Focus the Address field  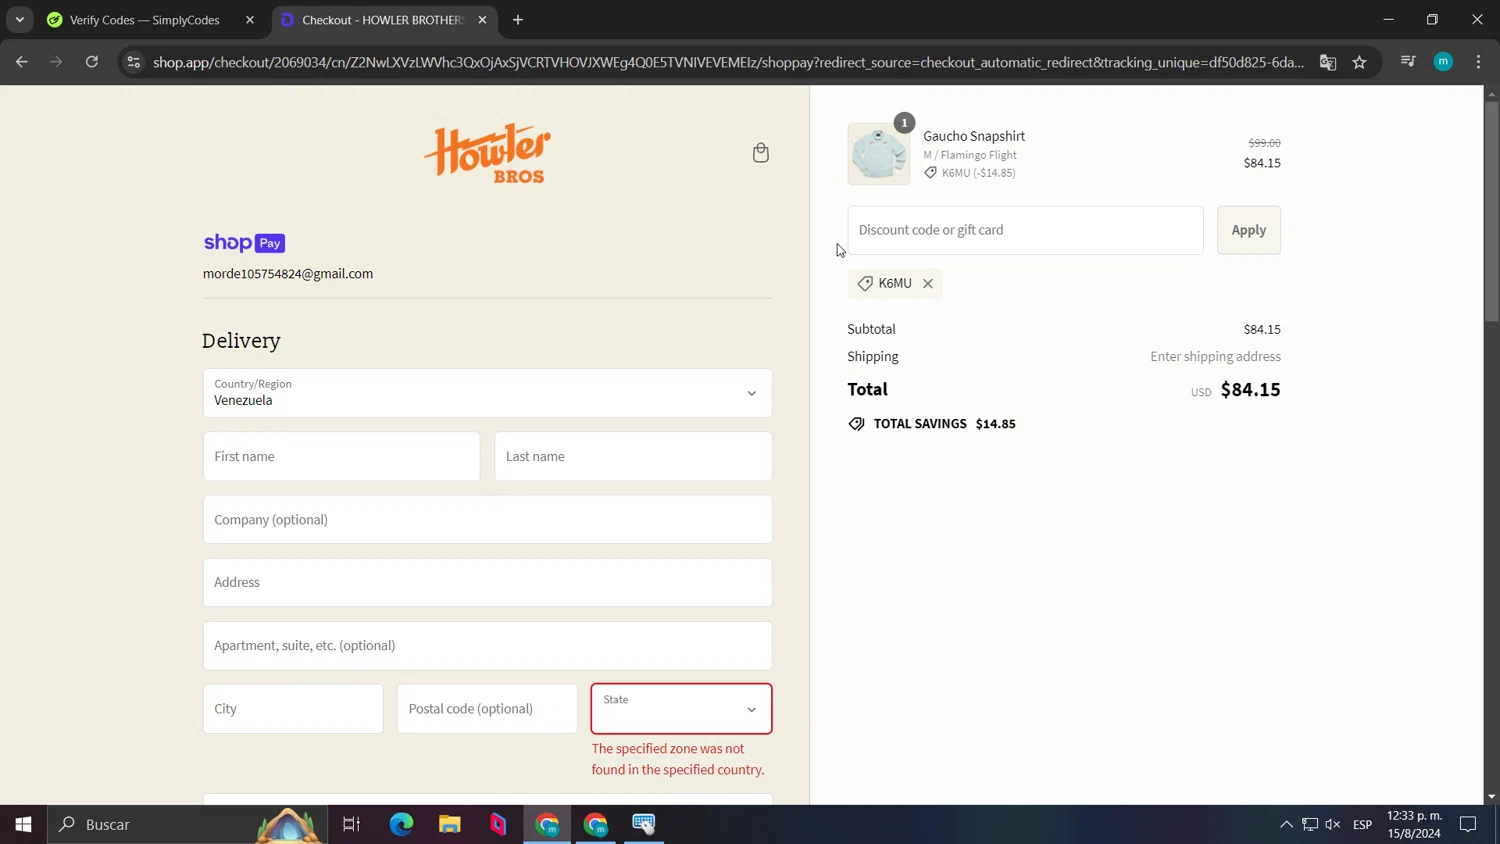(487, 583)
